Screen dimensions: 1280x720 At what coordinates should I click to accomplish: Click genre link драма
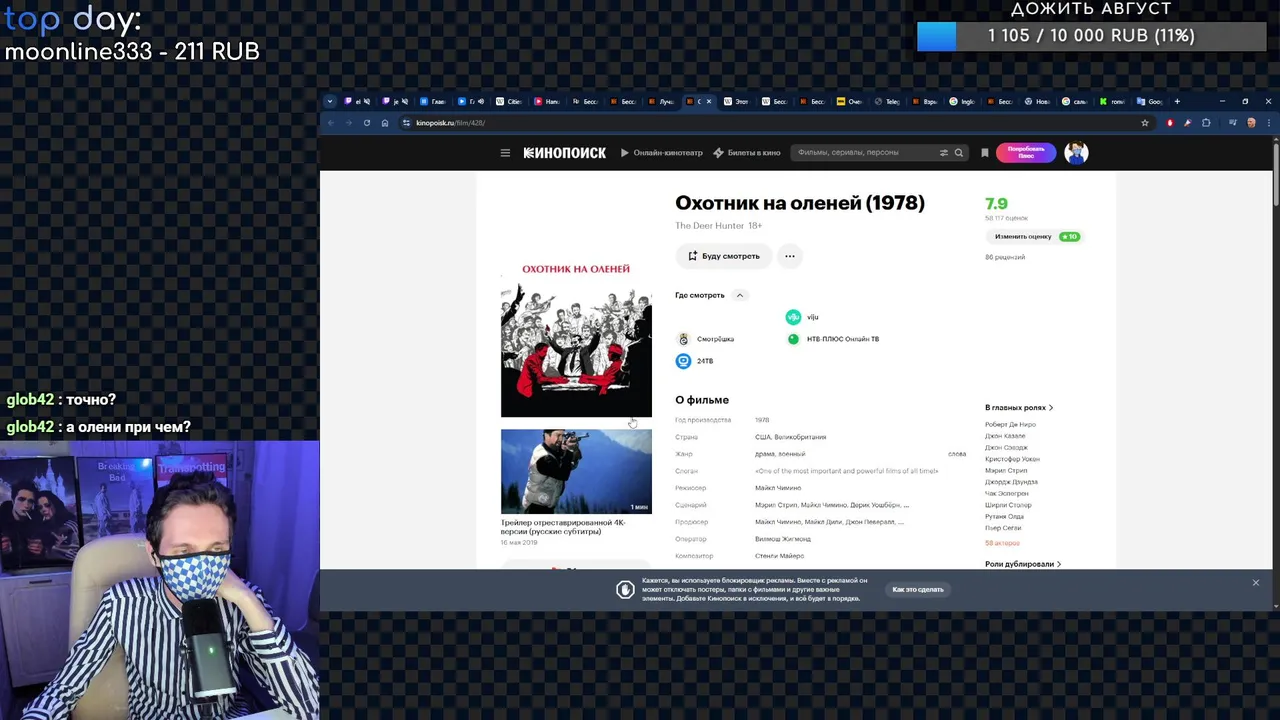click(764, 454)
